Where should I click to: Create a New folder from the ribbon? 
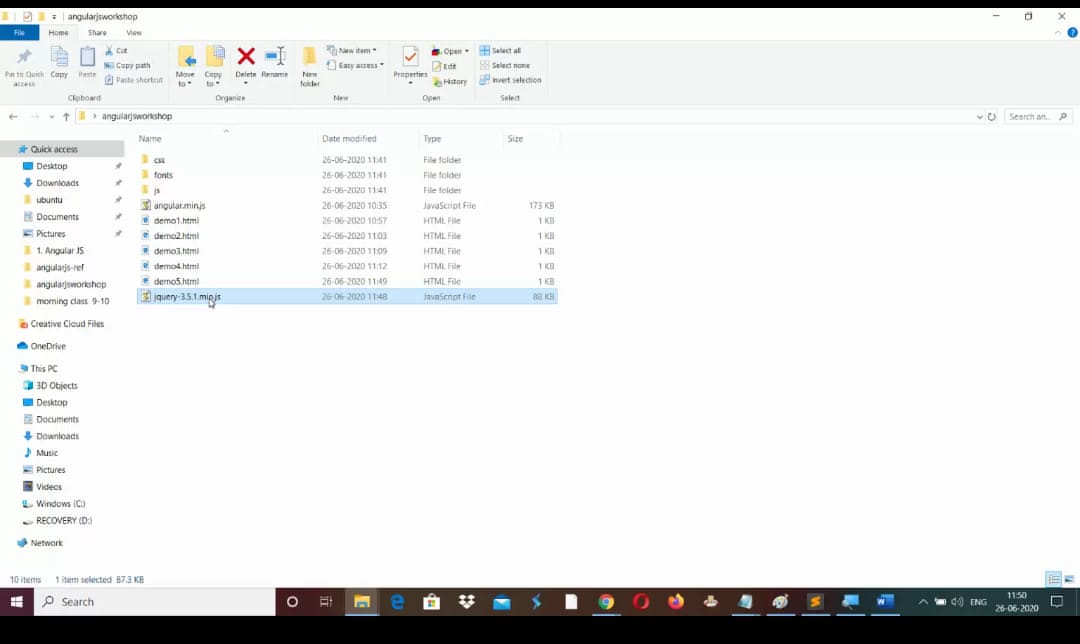click(310, 65)
